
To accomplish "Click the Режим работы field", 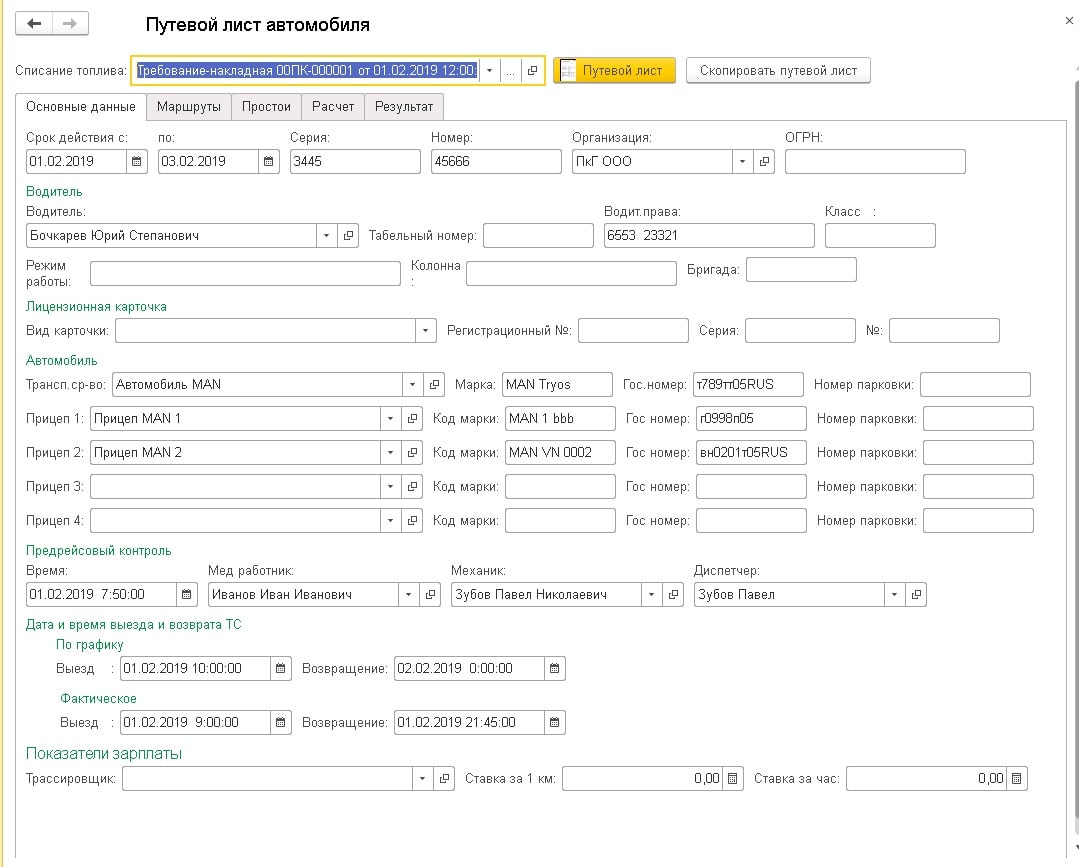I will point(245,273).
